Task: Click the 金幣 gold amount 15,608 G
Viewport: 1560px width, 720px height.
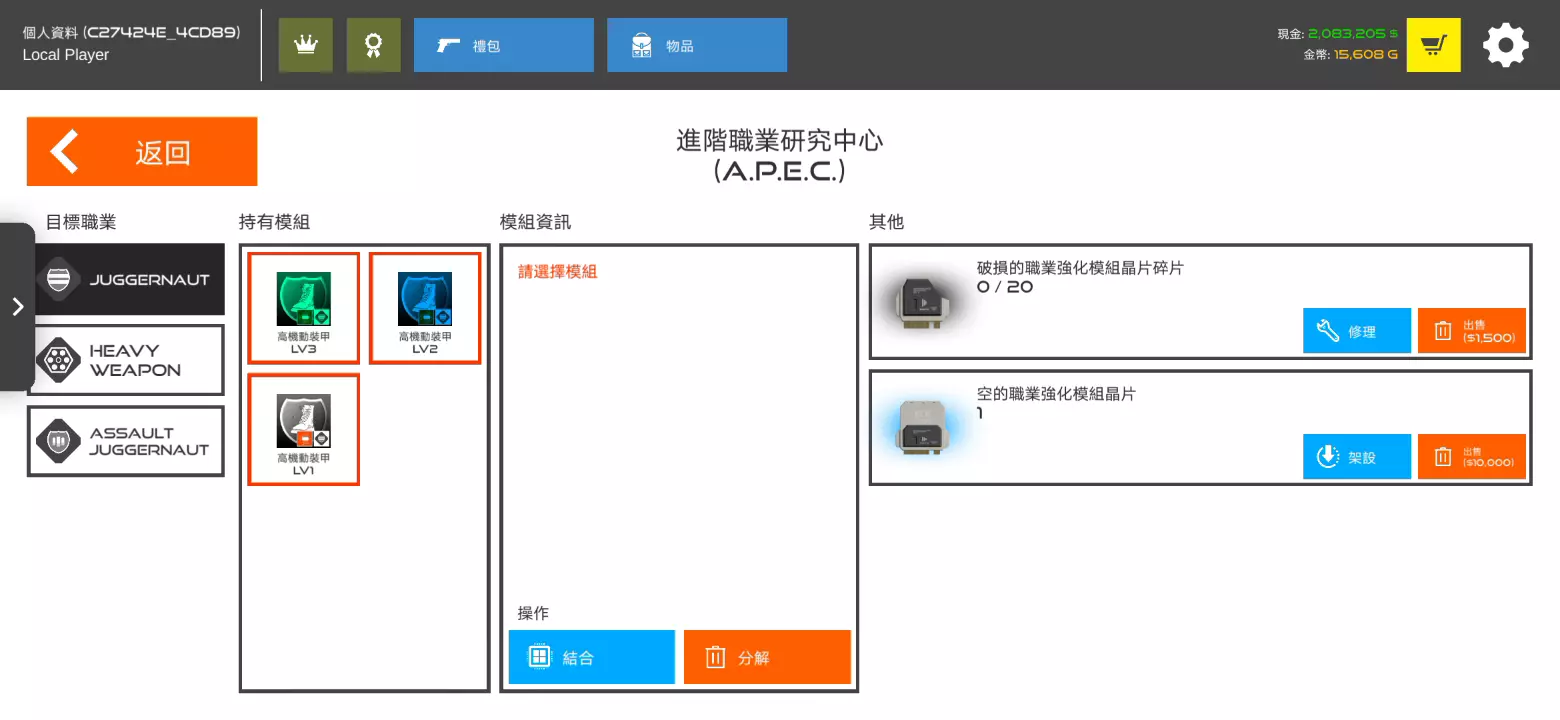Action: [x=1366, y=54]
